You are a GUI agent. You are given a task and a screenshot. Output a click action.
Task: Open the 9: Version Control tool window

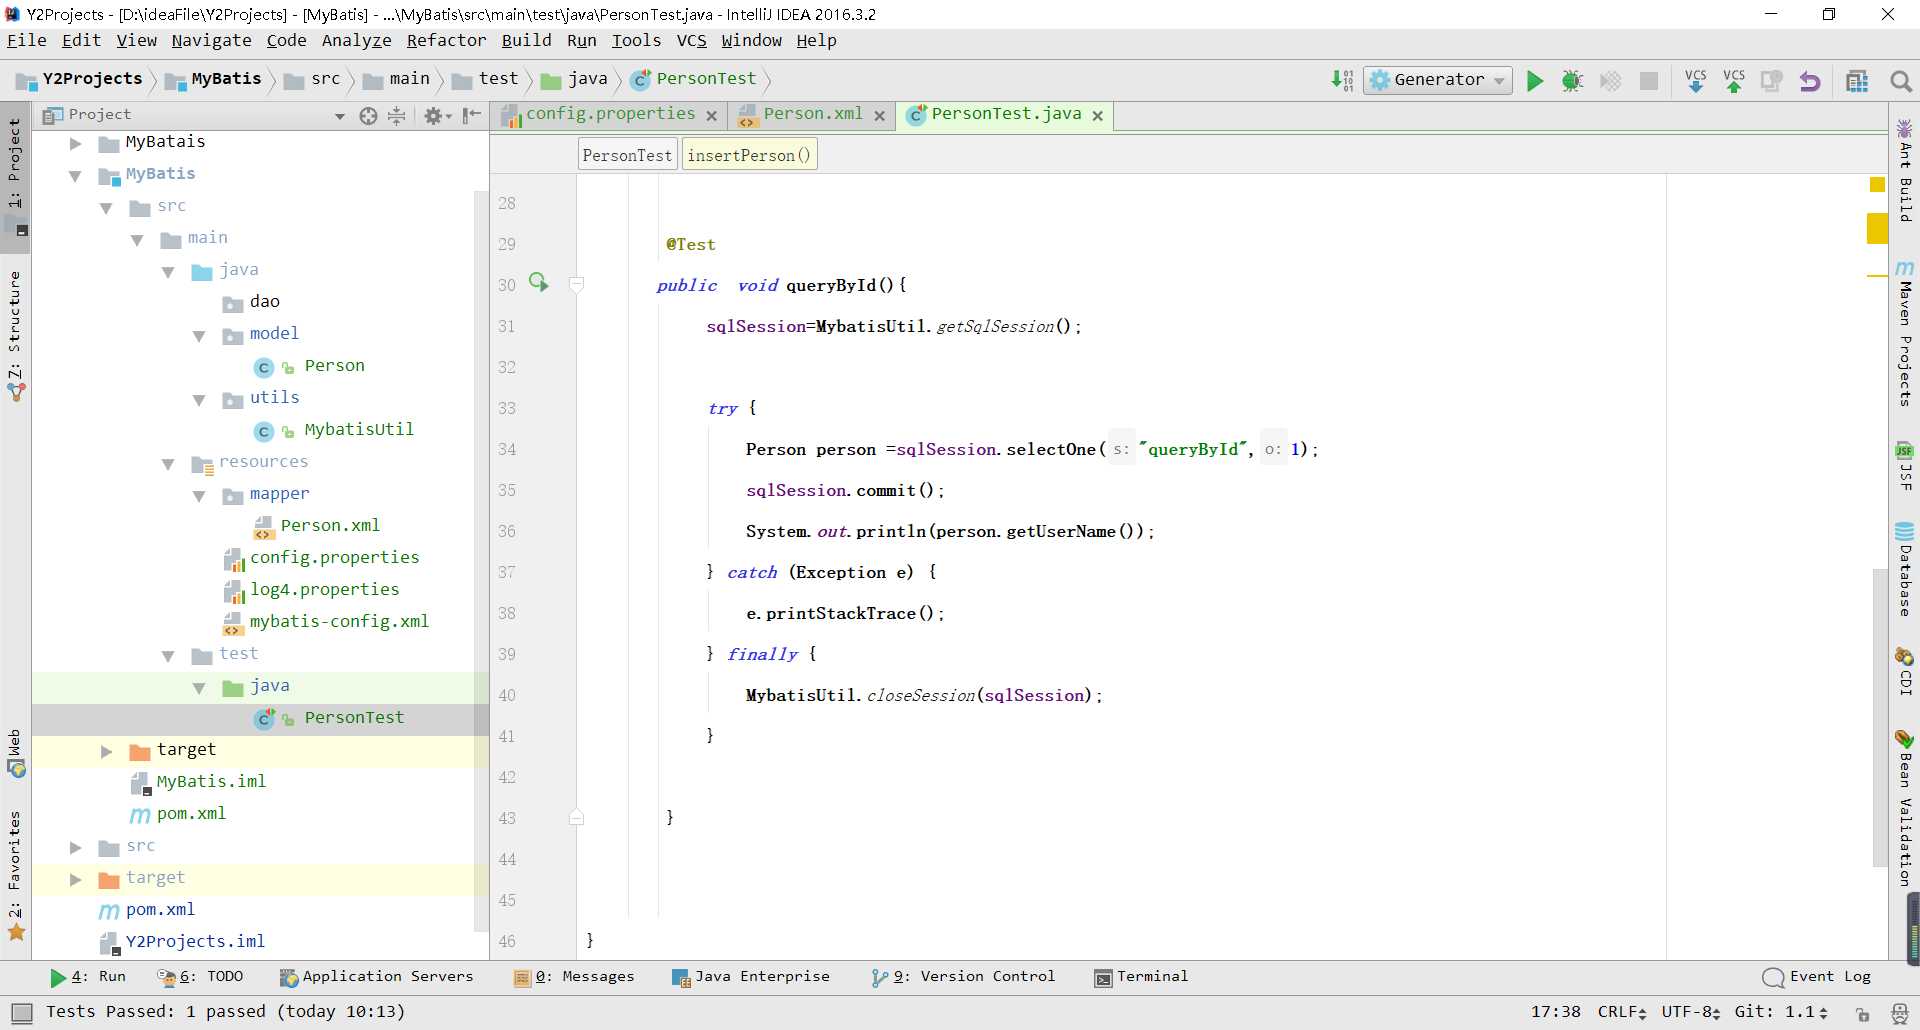[x=963, y=977]
